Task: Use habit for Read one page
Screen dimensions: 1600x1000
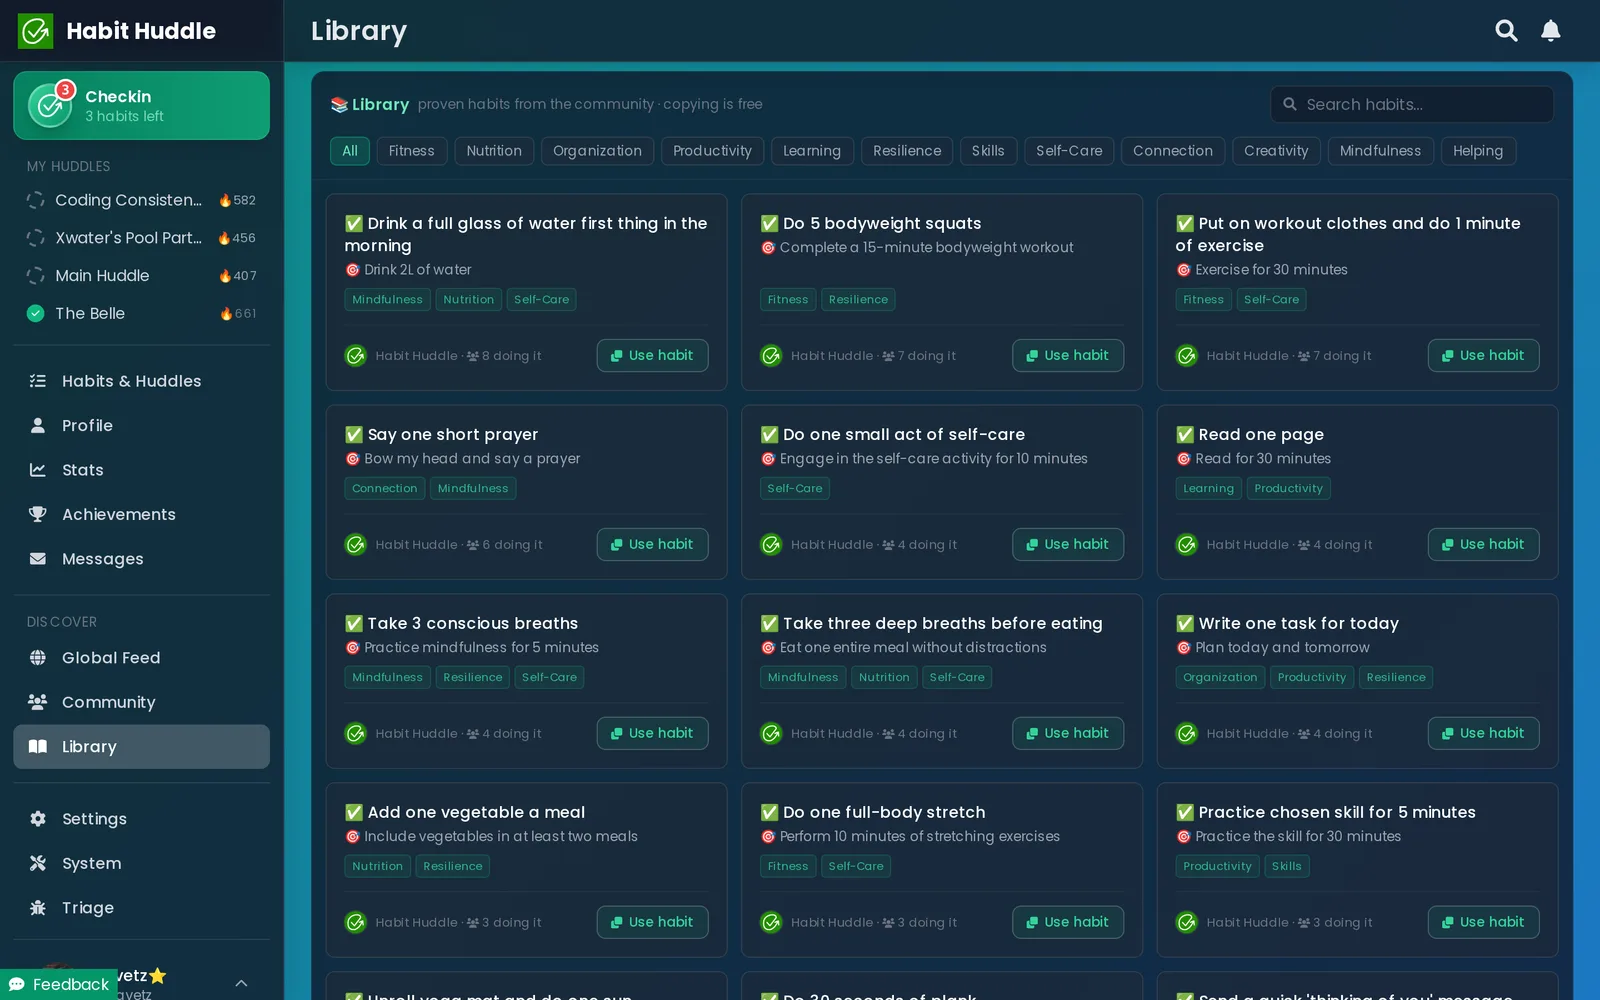Action: pos(1484,544)
